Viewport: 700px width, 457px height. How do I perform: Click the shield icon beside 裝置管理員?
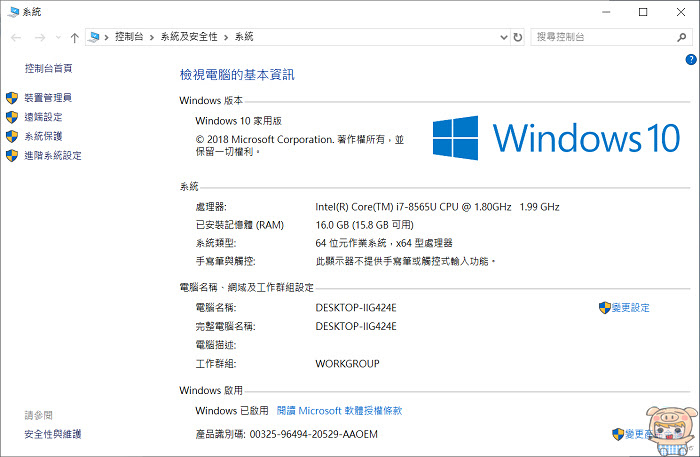pyautogui.click(x=12, y=98)
